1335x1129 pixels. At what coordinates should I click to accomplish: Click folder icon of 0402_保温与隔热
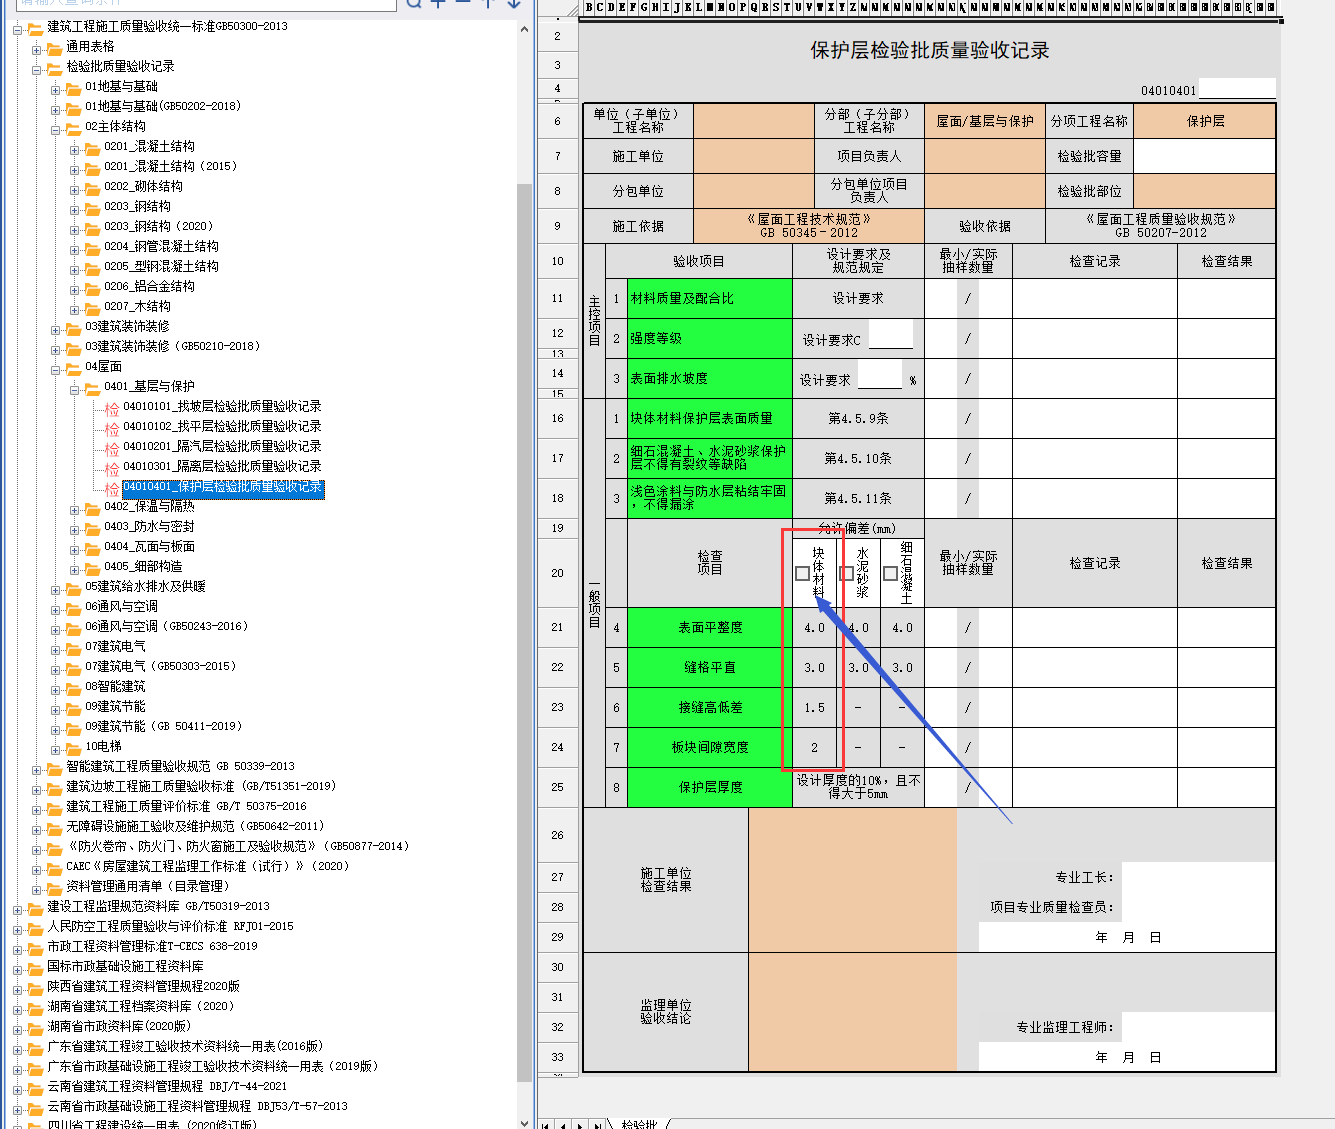click(x=92, y=507)
